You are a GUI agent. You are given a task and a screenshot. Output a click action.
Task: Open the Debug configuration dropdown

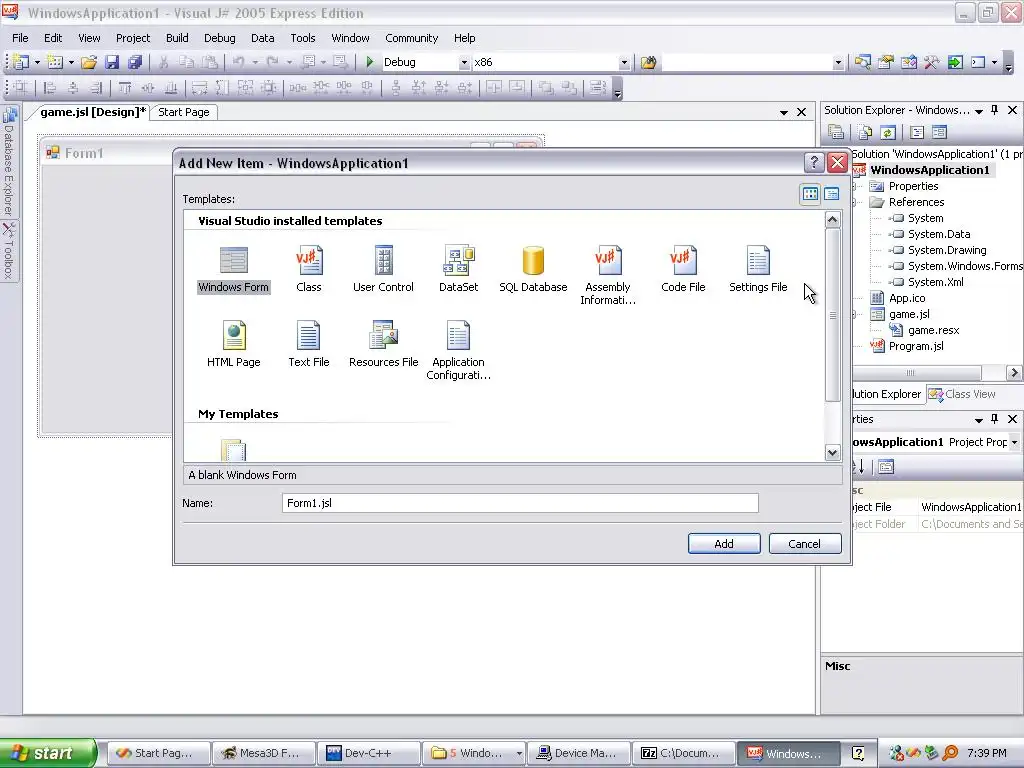464,63
